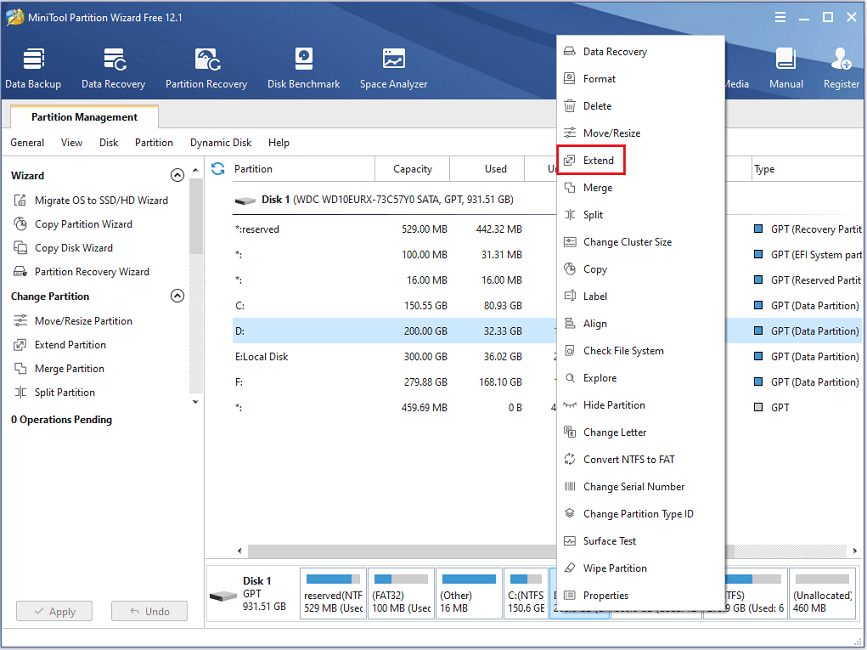Click the Apply button
This screenshot has height=650, width=867.
(x=54, y=611)
